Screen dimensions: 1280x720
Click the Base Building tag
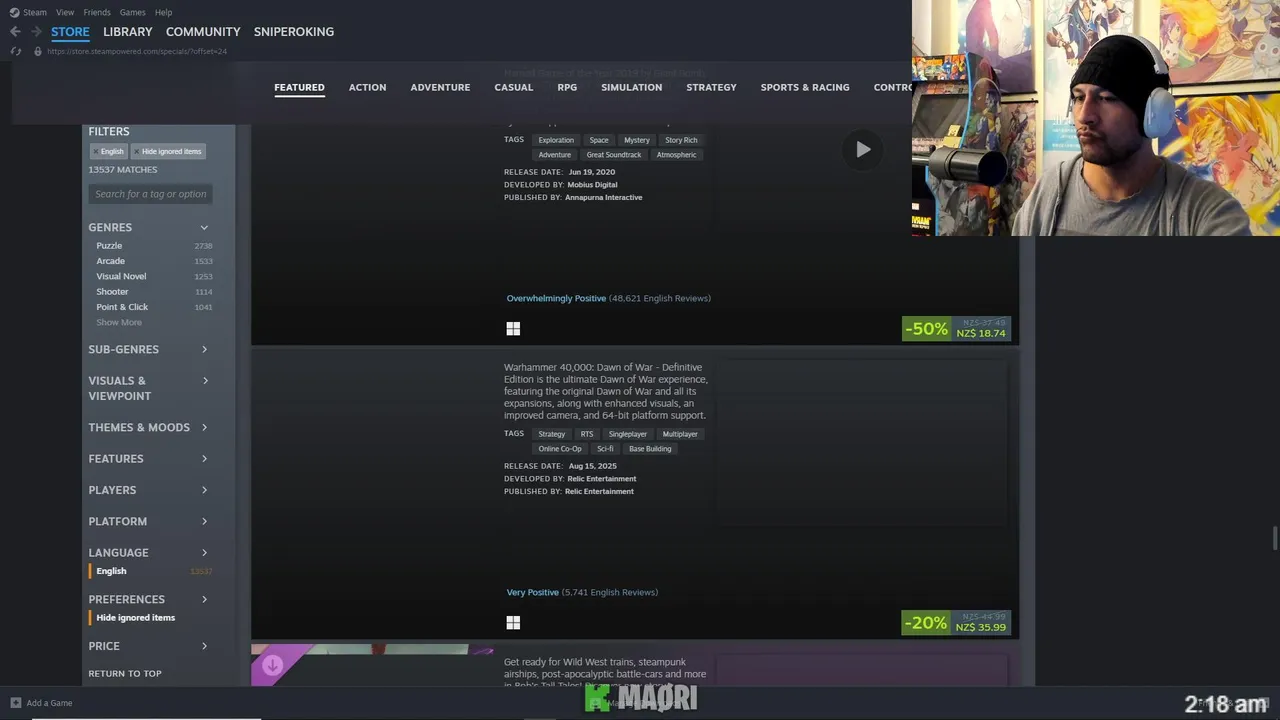point(650,449)
